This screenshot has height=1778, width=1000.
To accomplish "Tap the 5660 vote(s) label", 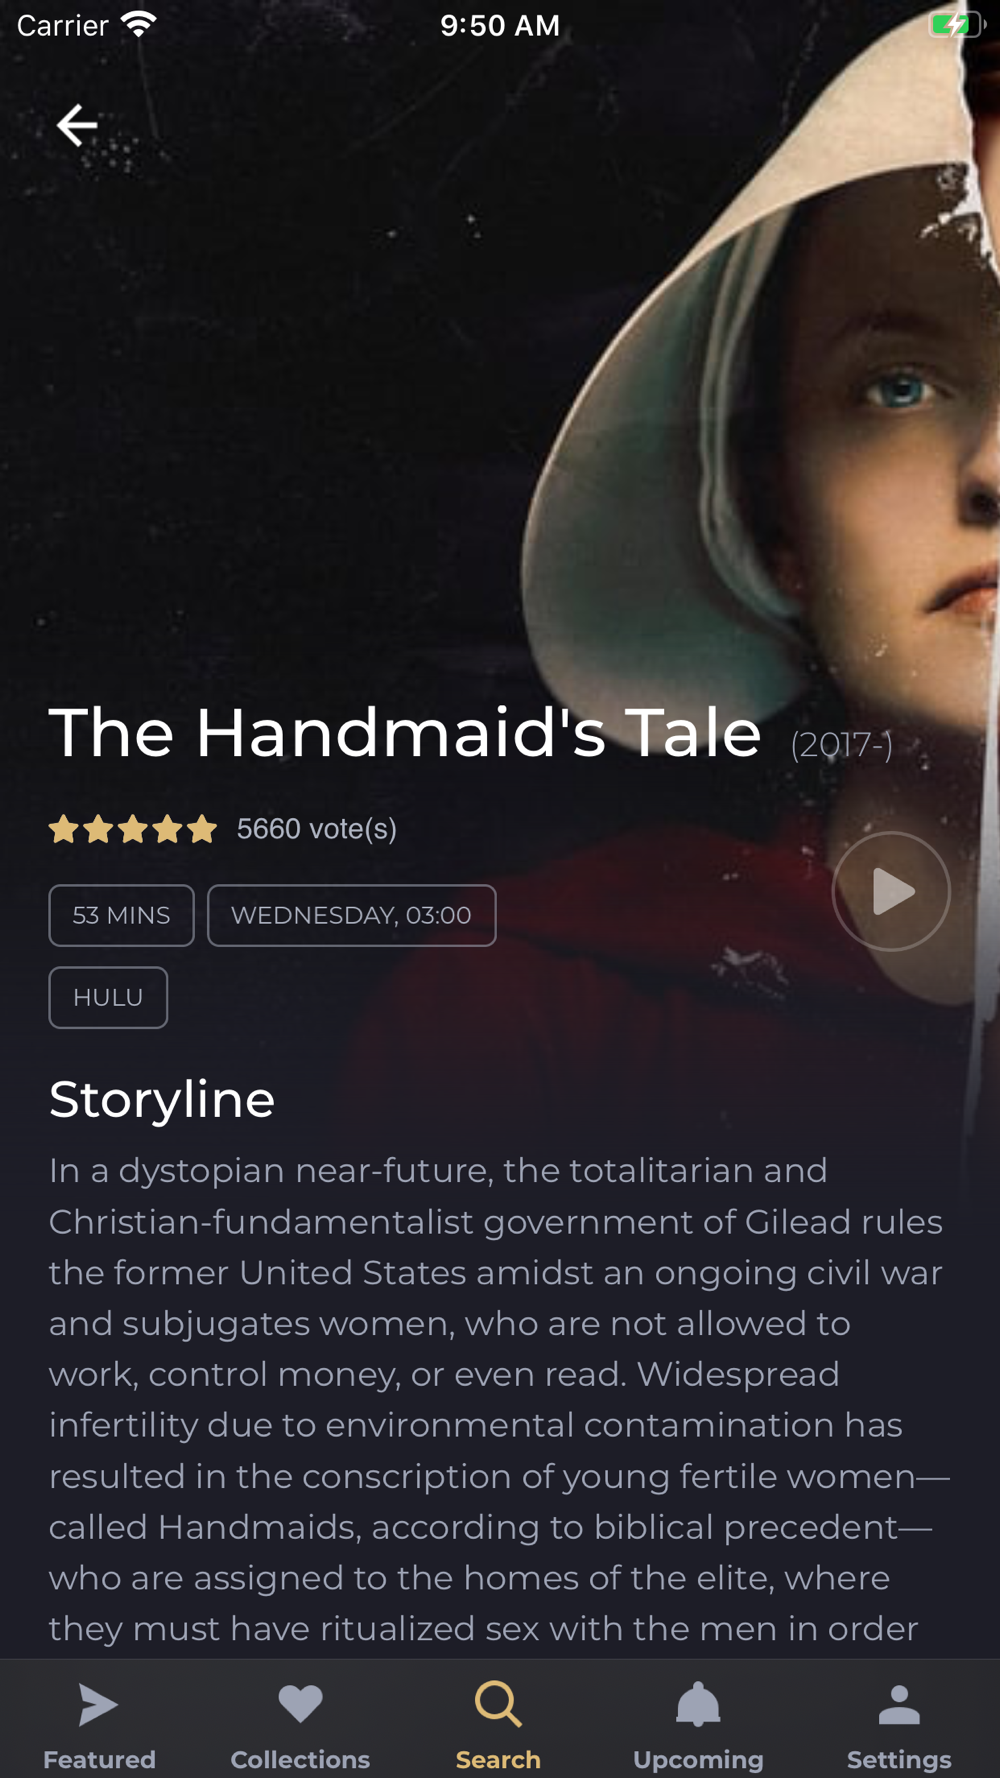I will click(317, 829).
